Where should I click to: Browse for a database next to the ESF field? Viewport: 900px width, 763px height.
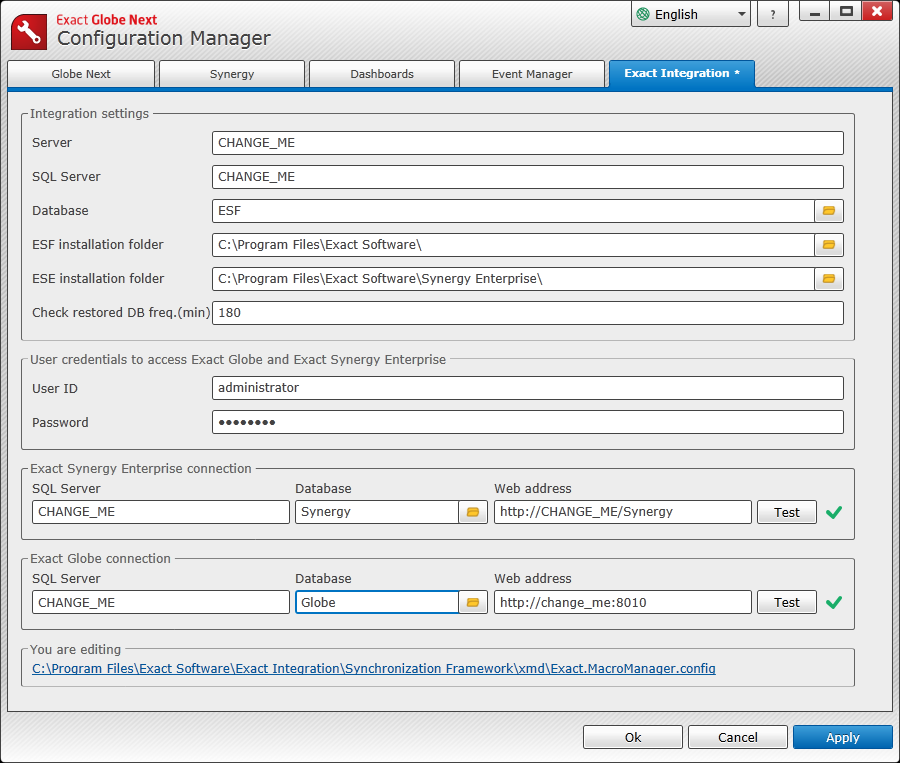830,211
